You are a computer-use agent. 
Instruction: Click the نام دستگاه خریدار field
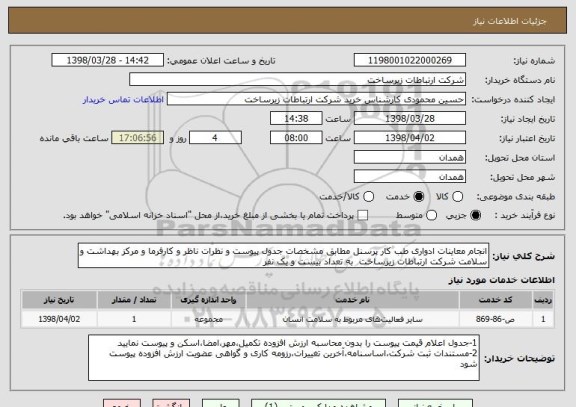[x=298, y=80]
